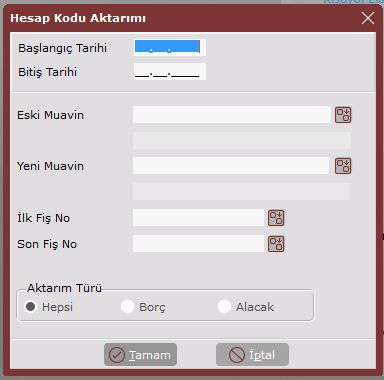Open lookup icon next to Son Fiş No

tap(276, 244)
